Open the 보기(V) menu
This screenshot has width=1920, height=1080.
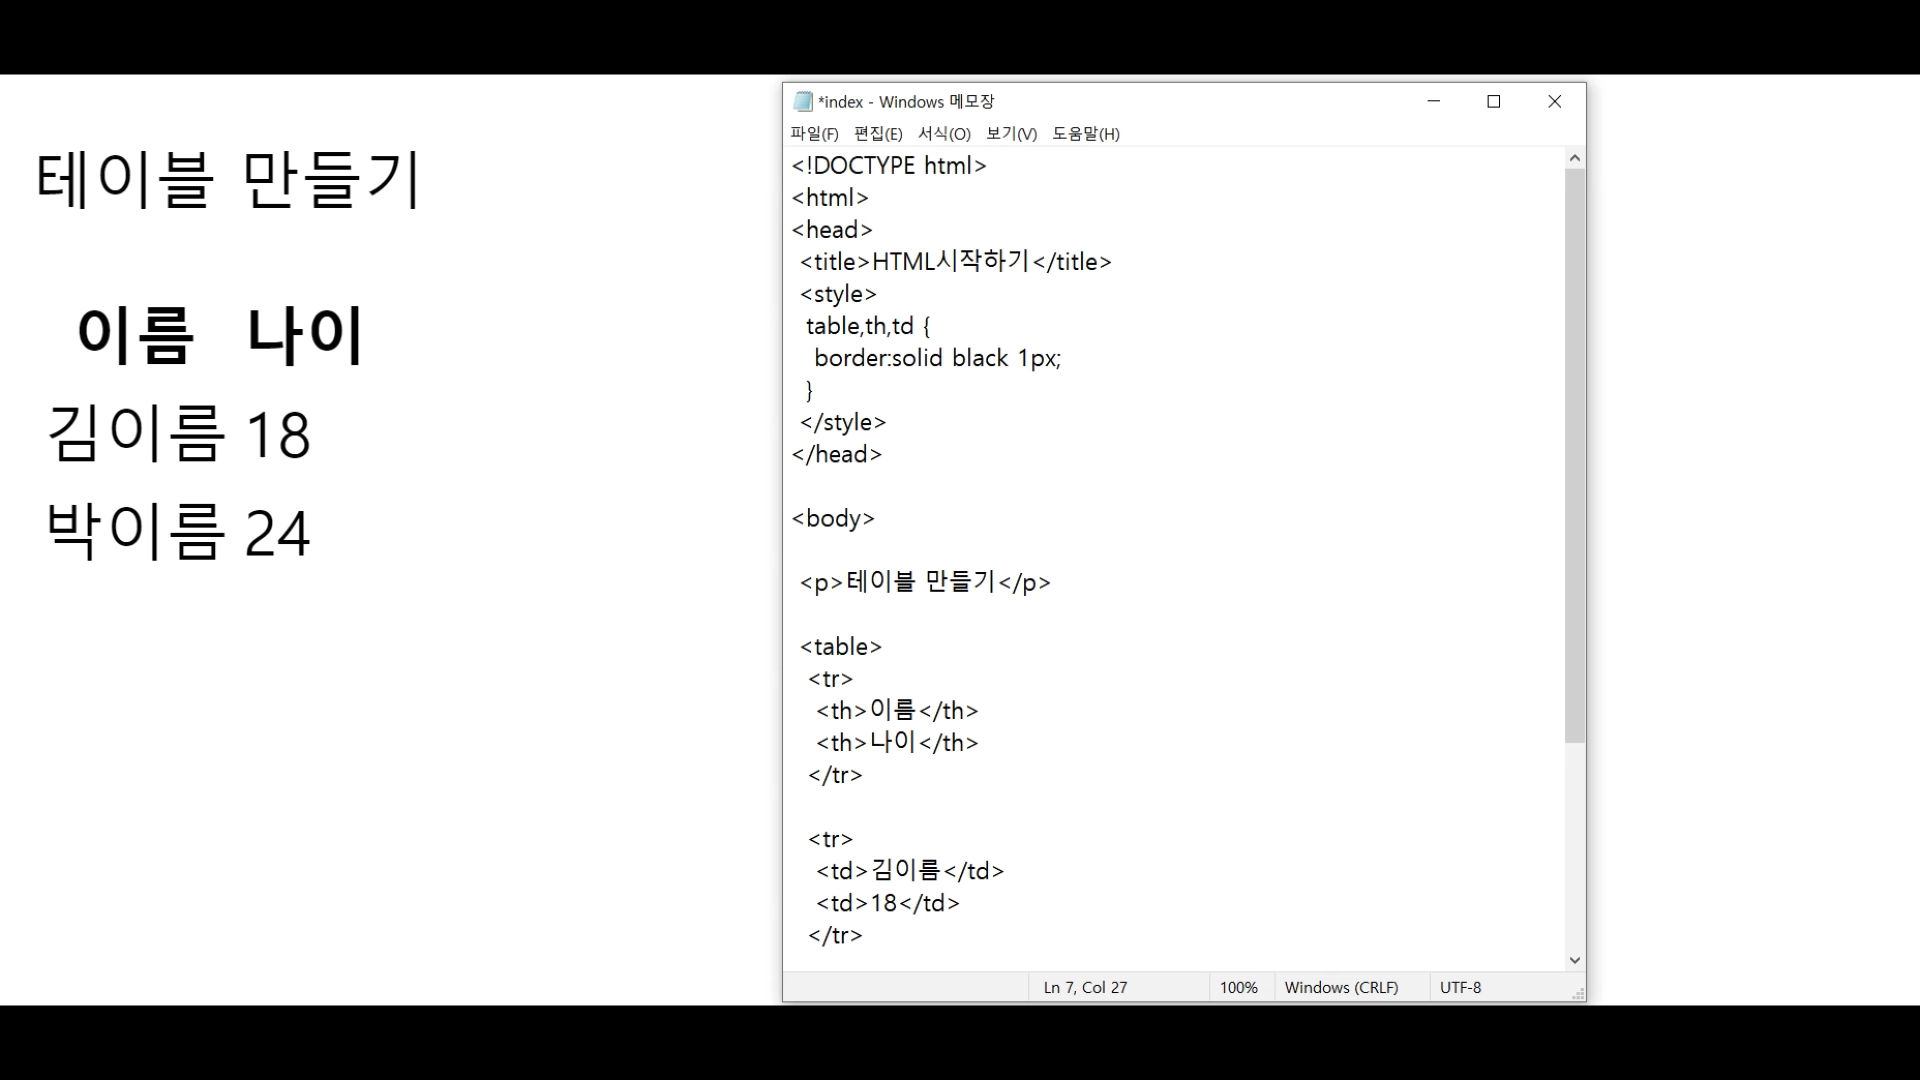(x=1011, y=134)
